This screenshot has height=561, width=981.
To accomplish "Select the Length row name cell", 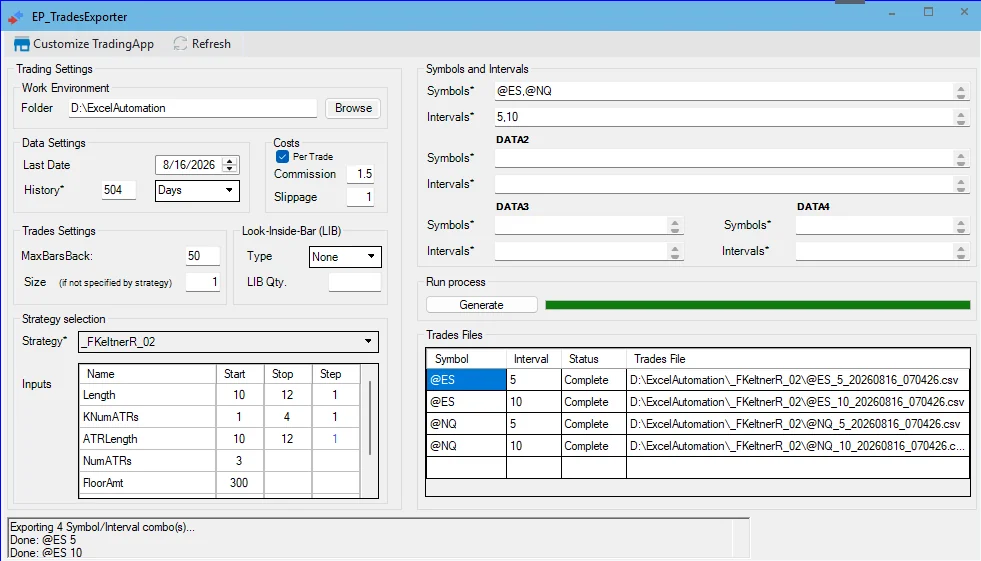I will (x=148, y=395).
